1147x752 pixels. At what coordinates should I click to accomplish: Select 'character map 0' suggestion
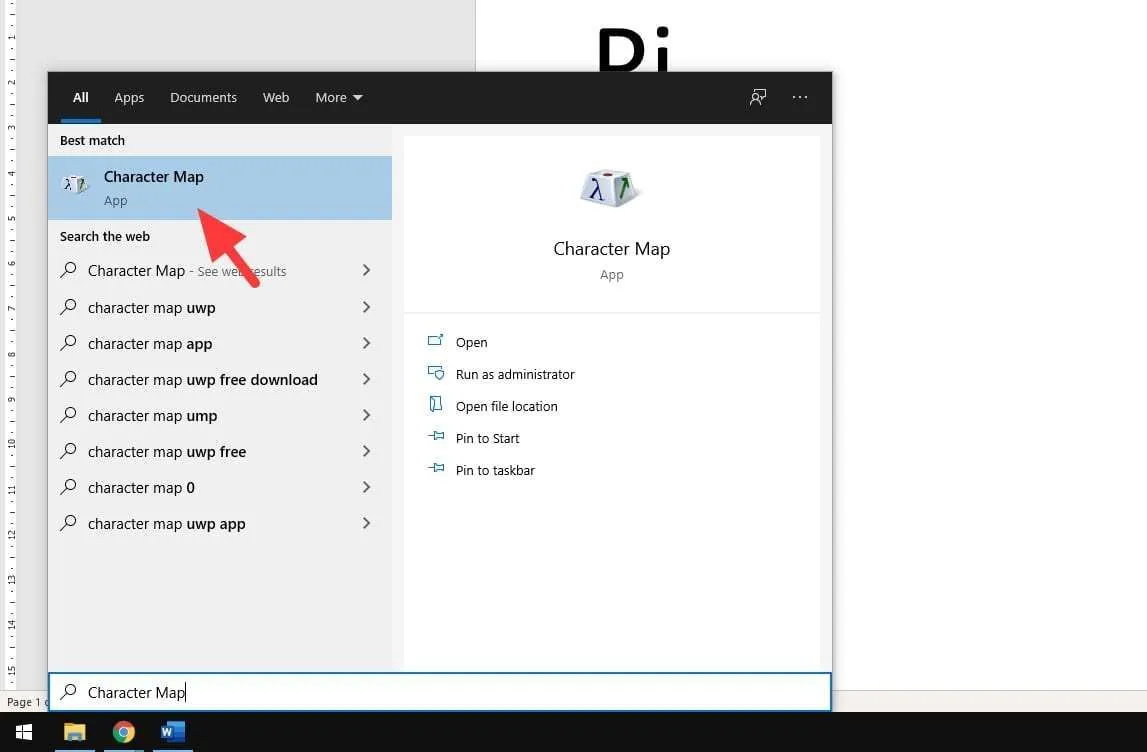[x=219, y=487]
